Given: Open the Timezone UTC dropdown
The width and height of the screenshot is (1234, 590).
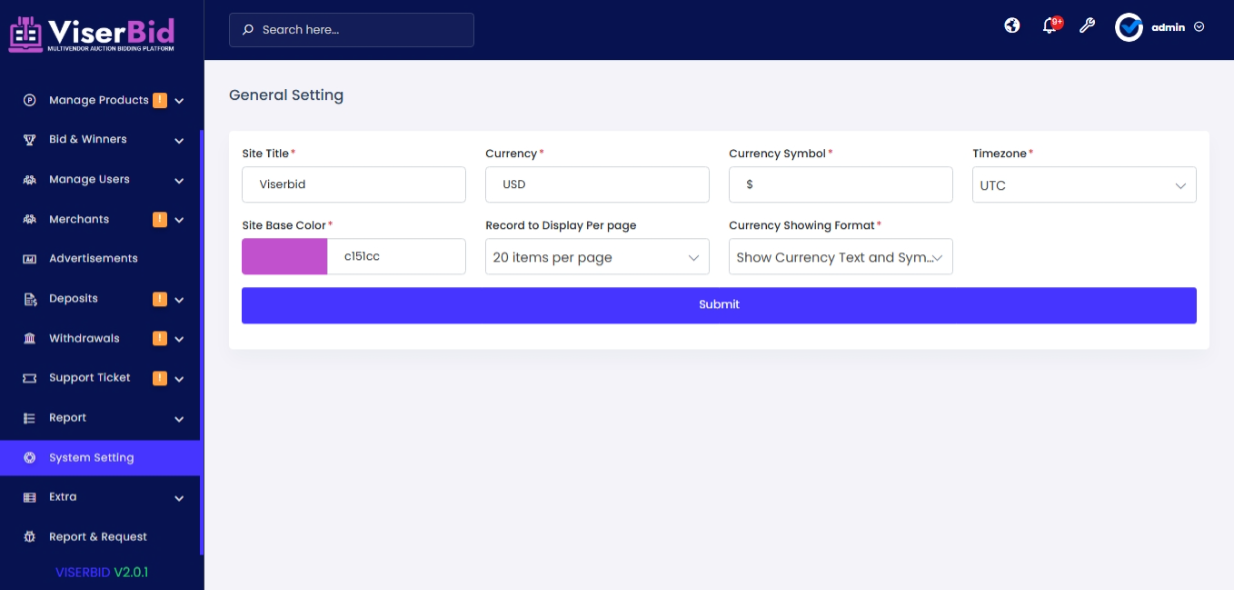Looking at the screenshot, I should tap(1084, 185).
